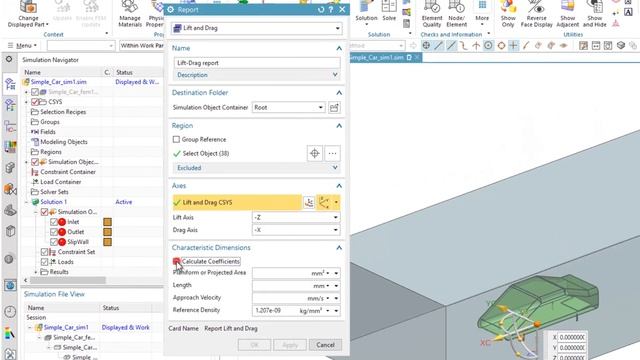This screenshot has height=360, width=640.
Task: Click the Outlet color box
Action: click(x=107, y=232)
